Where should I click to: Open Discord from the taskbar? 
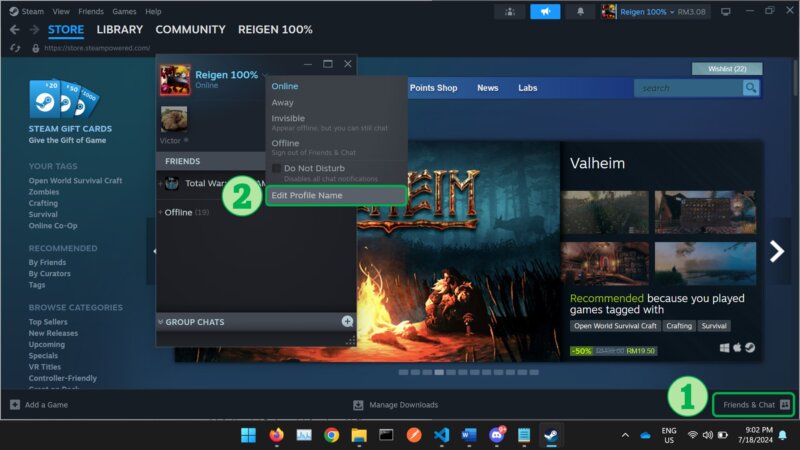pyautogui.click(x=496, y=435)
